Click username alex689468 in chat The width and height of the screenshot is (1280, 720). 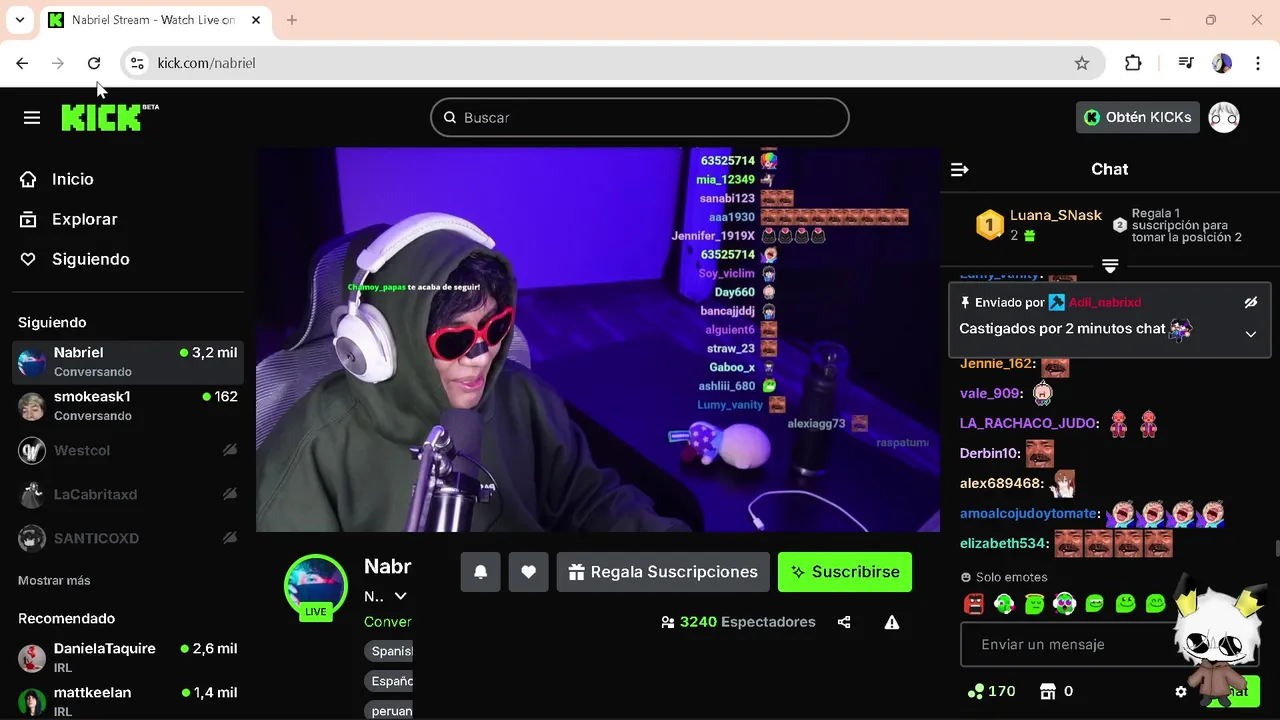coord(1001,484)
